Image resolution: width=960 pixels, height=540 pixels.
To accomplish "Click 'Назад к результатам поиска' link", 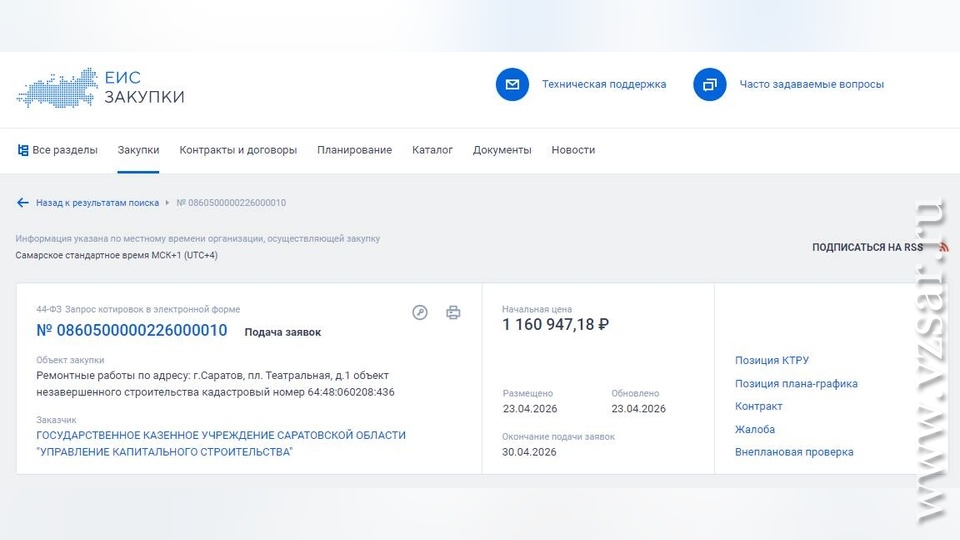I will [97, 203].
